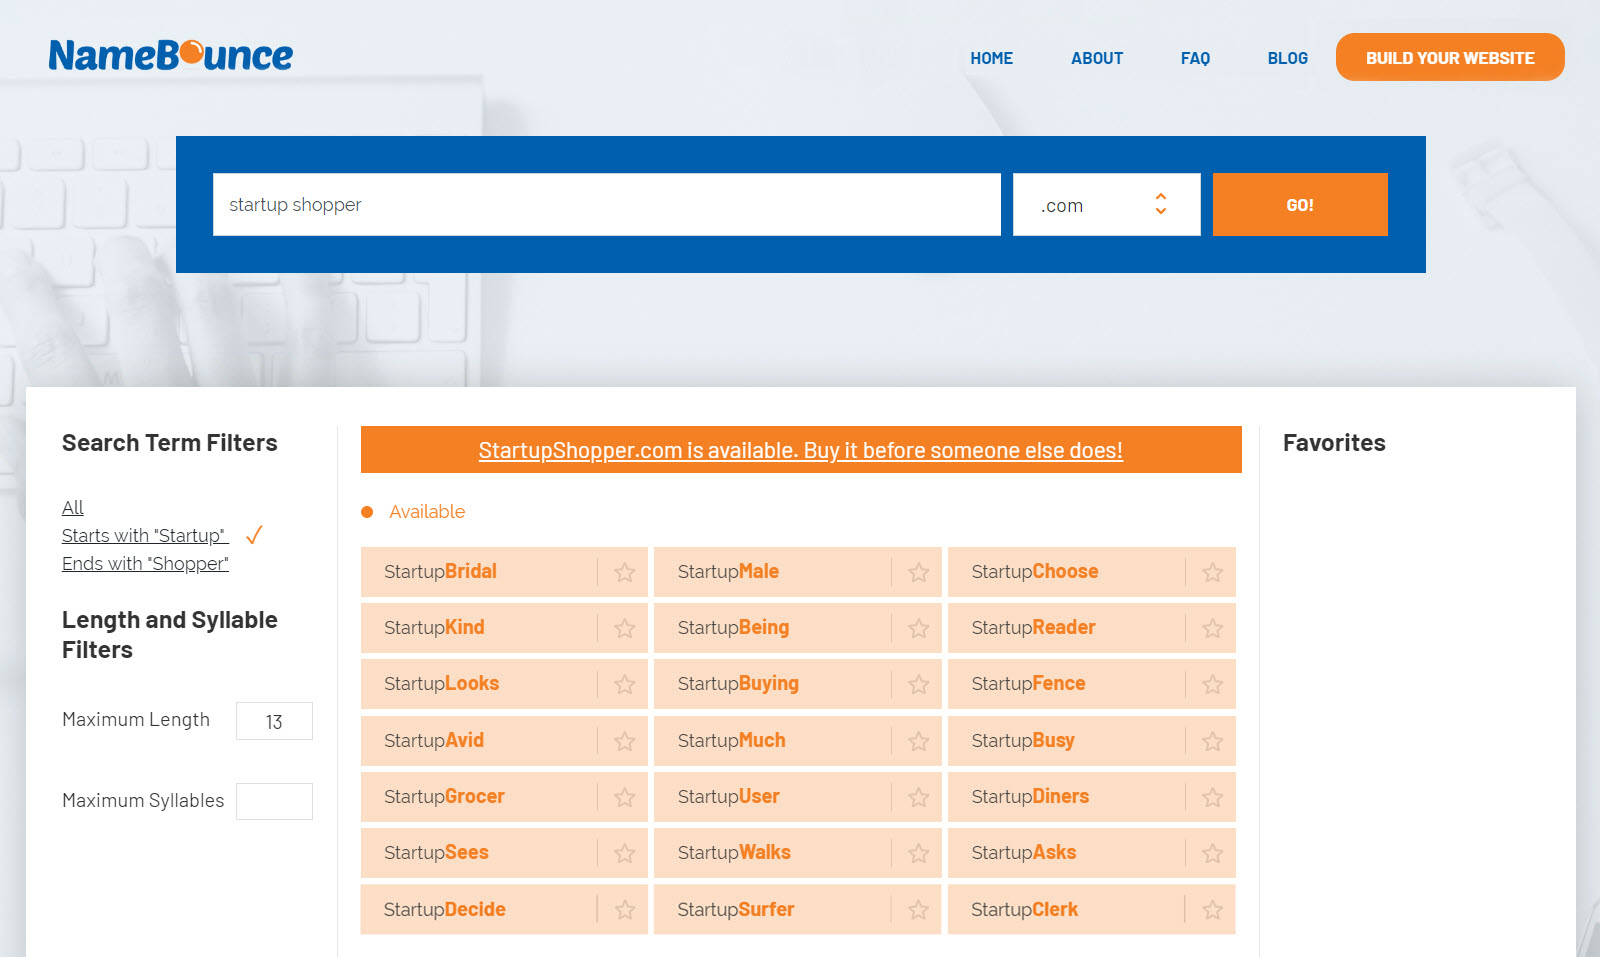Star the StartupBusy result
1600x957 pixels.
[1213, 741]
